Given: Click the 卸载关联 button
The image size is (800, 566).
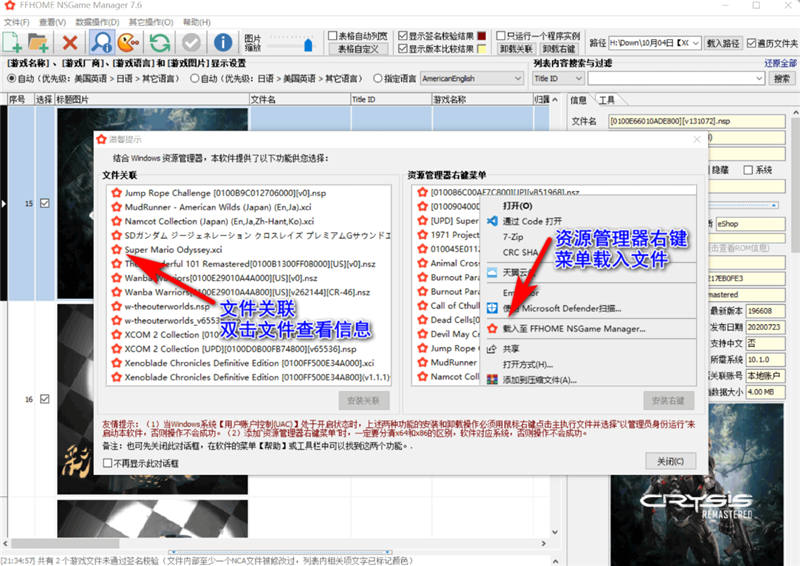Looking at the screenshot, I should [x=516, y=49].
